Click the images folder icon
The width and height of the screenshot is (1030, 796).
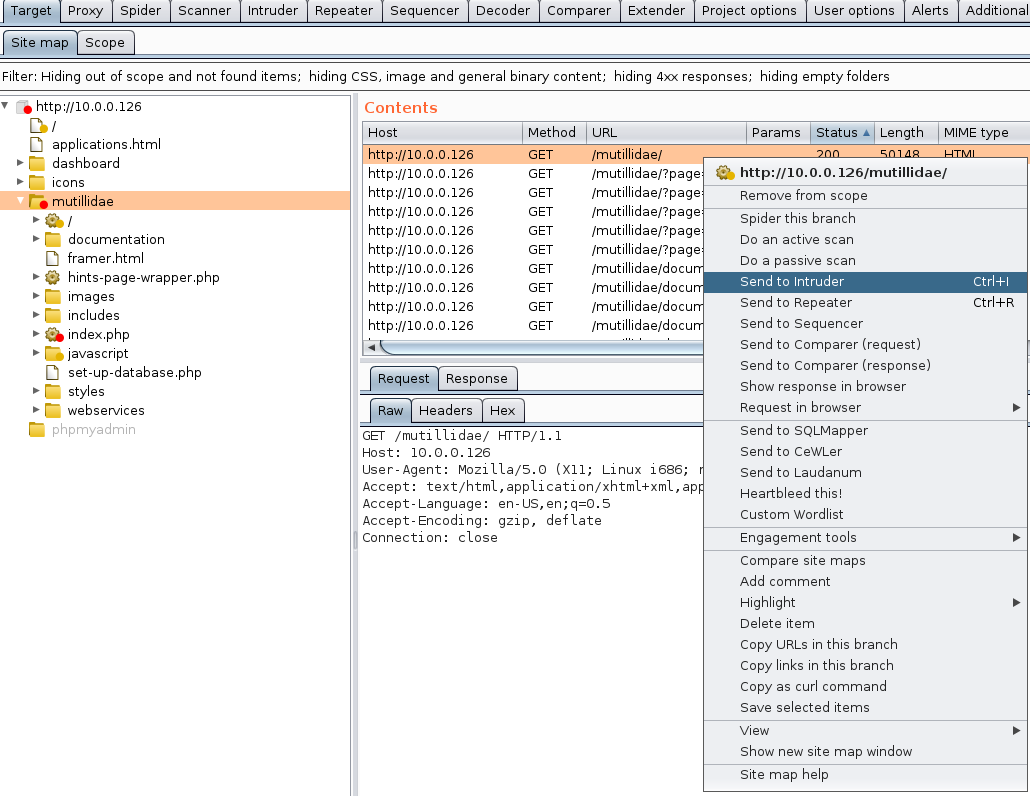click(53, 297)
